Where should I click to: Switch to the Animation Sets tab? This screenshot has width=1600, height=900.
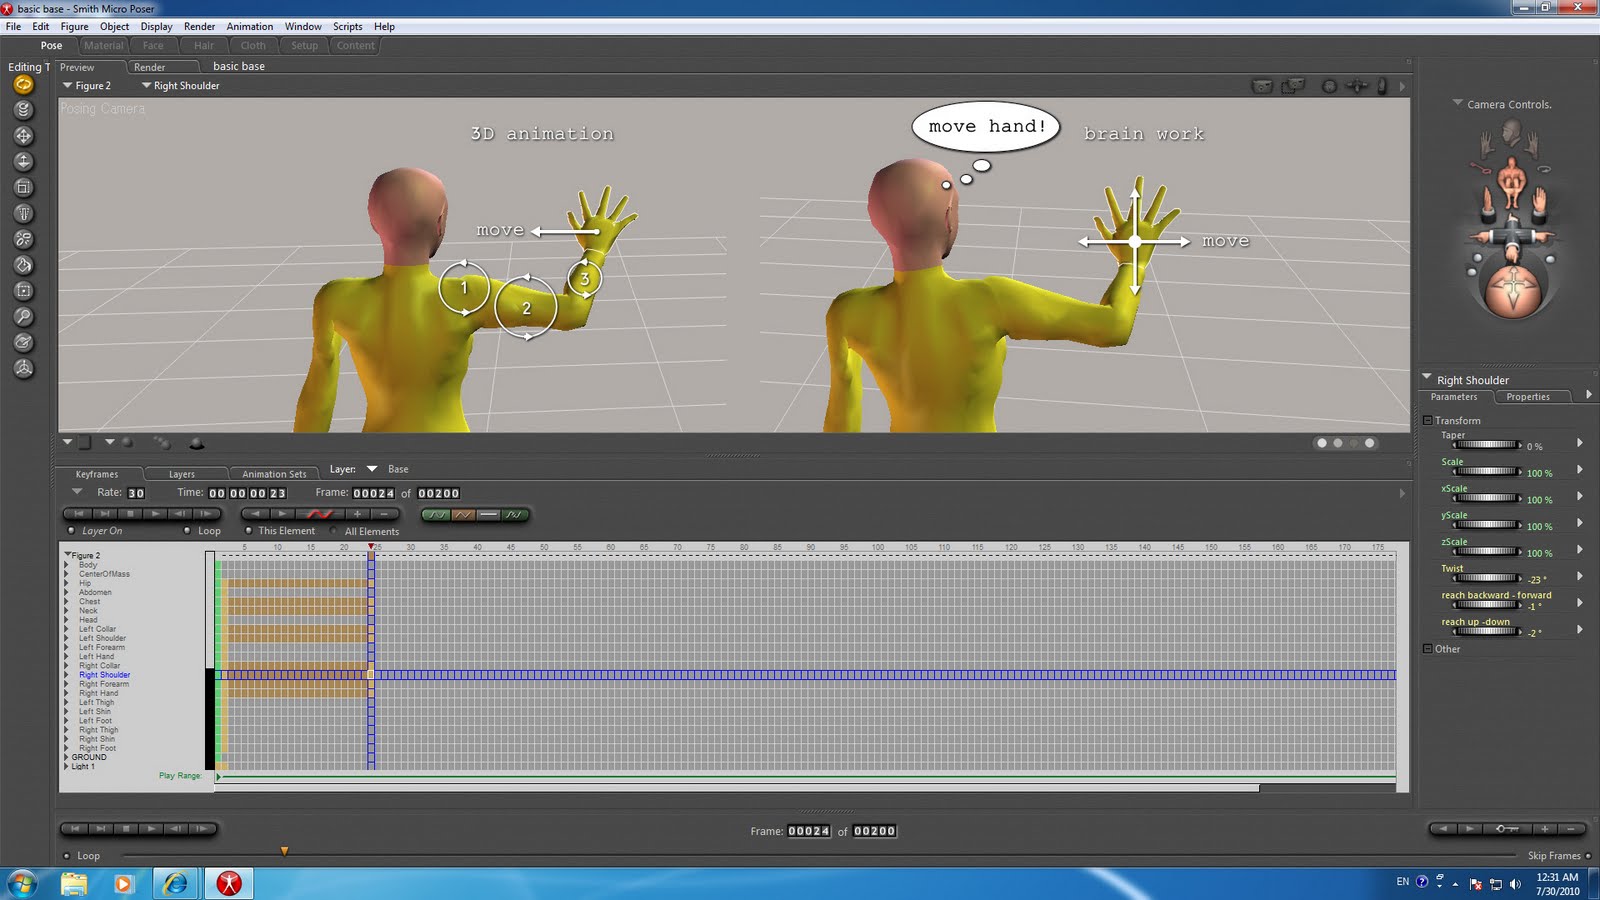[x=274, y=473]
